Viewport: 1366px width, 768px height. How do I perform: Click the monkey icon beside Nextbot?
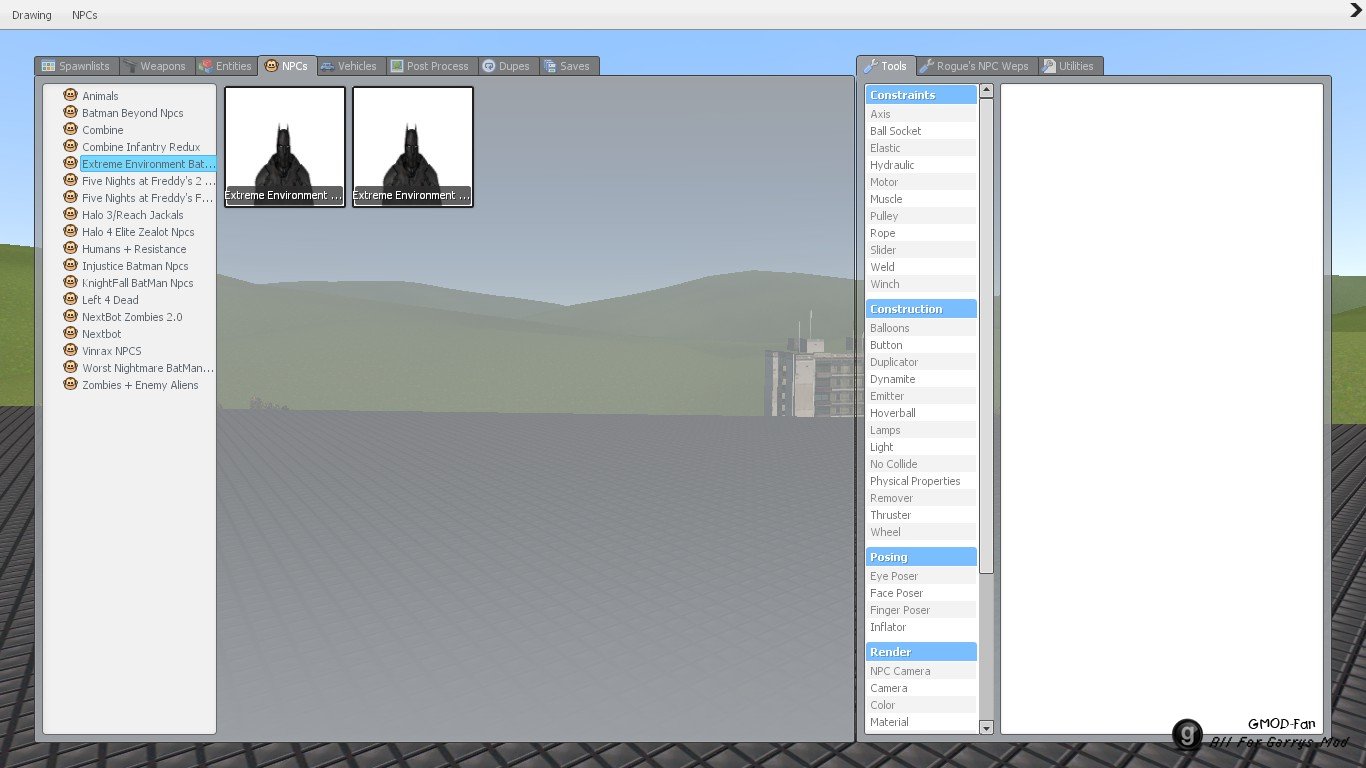[x=71, y=333]
